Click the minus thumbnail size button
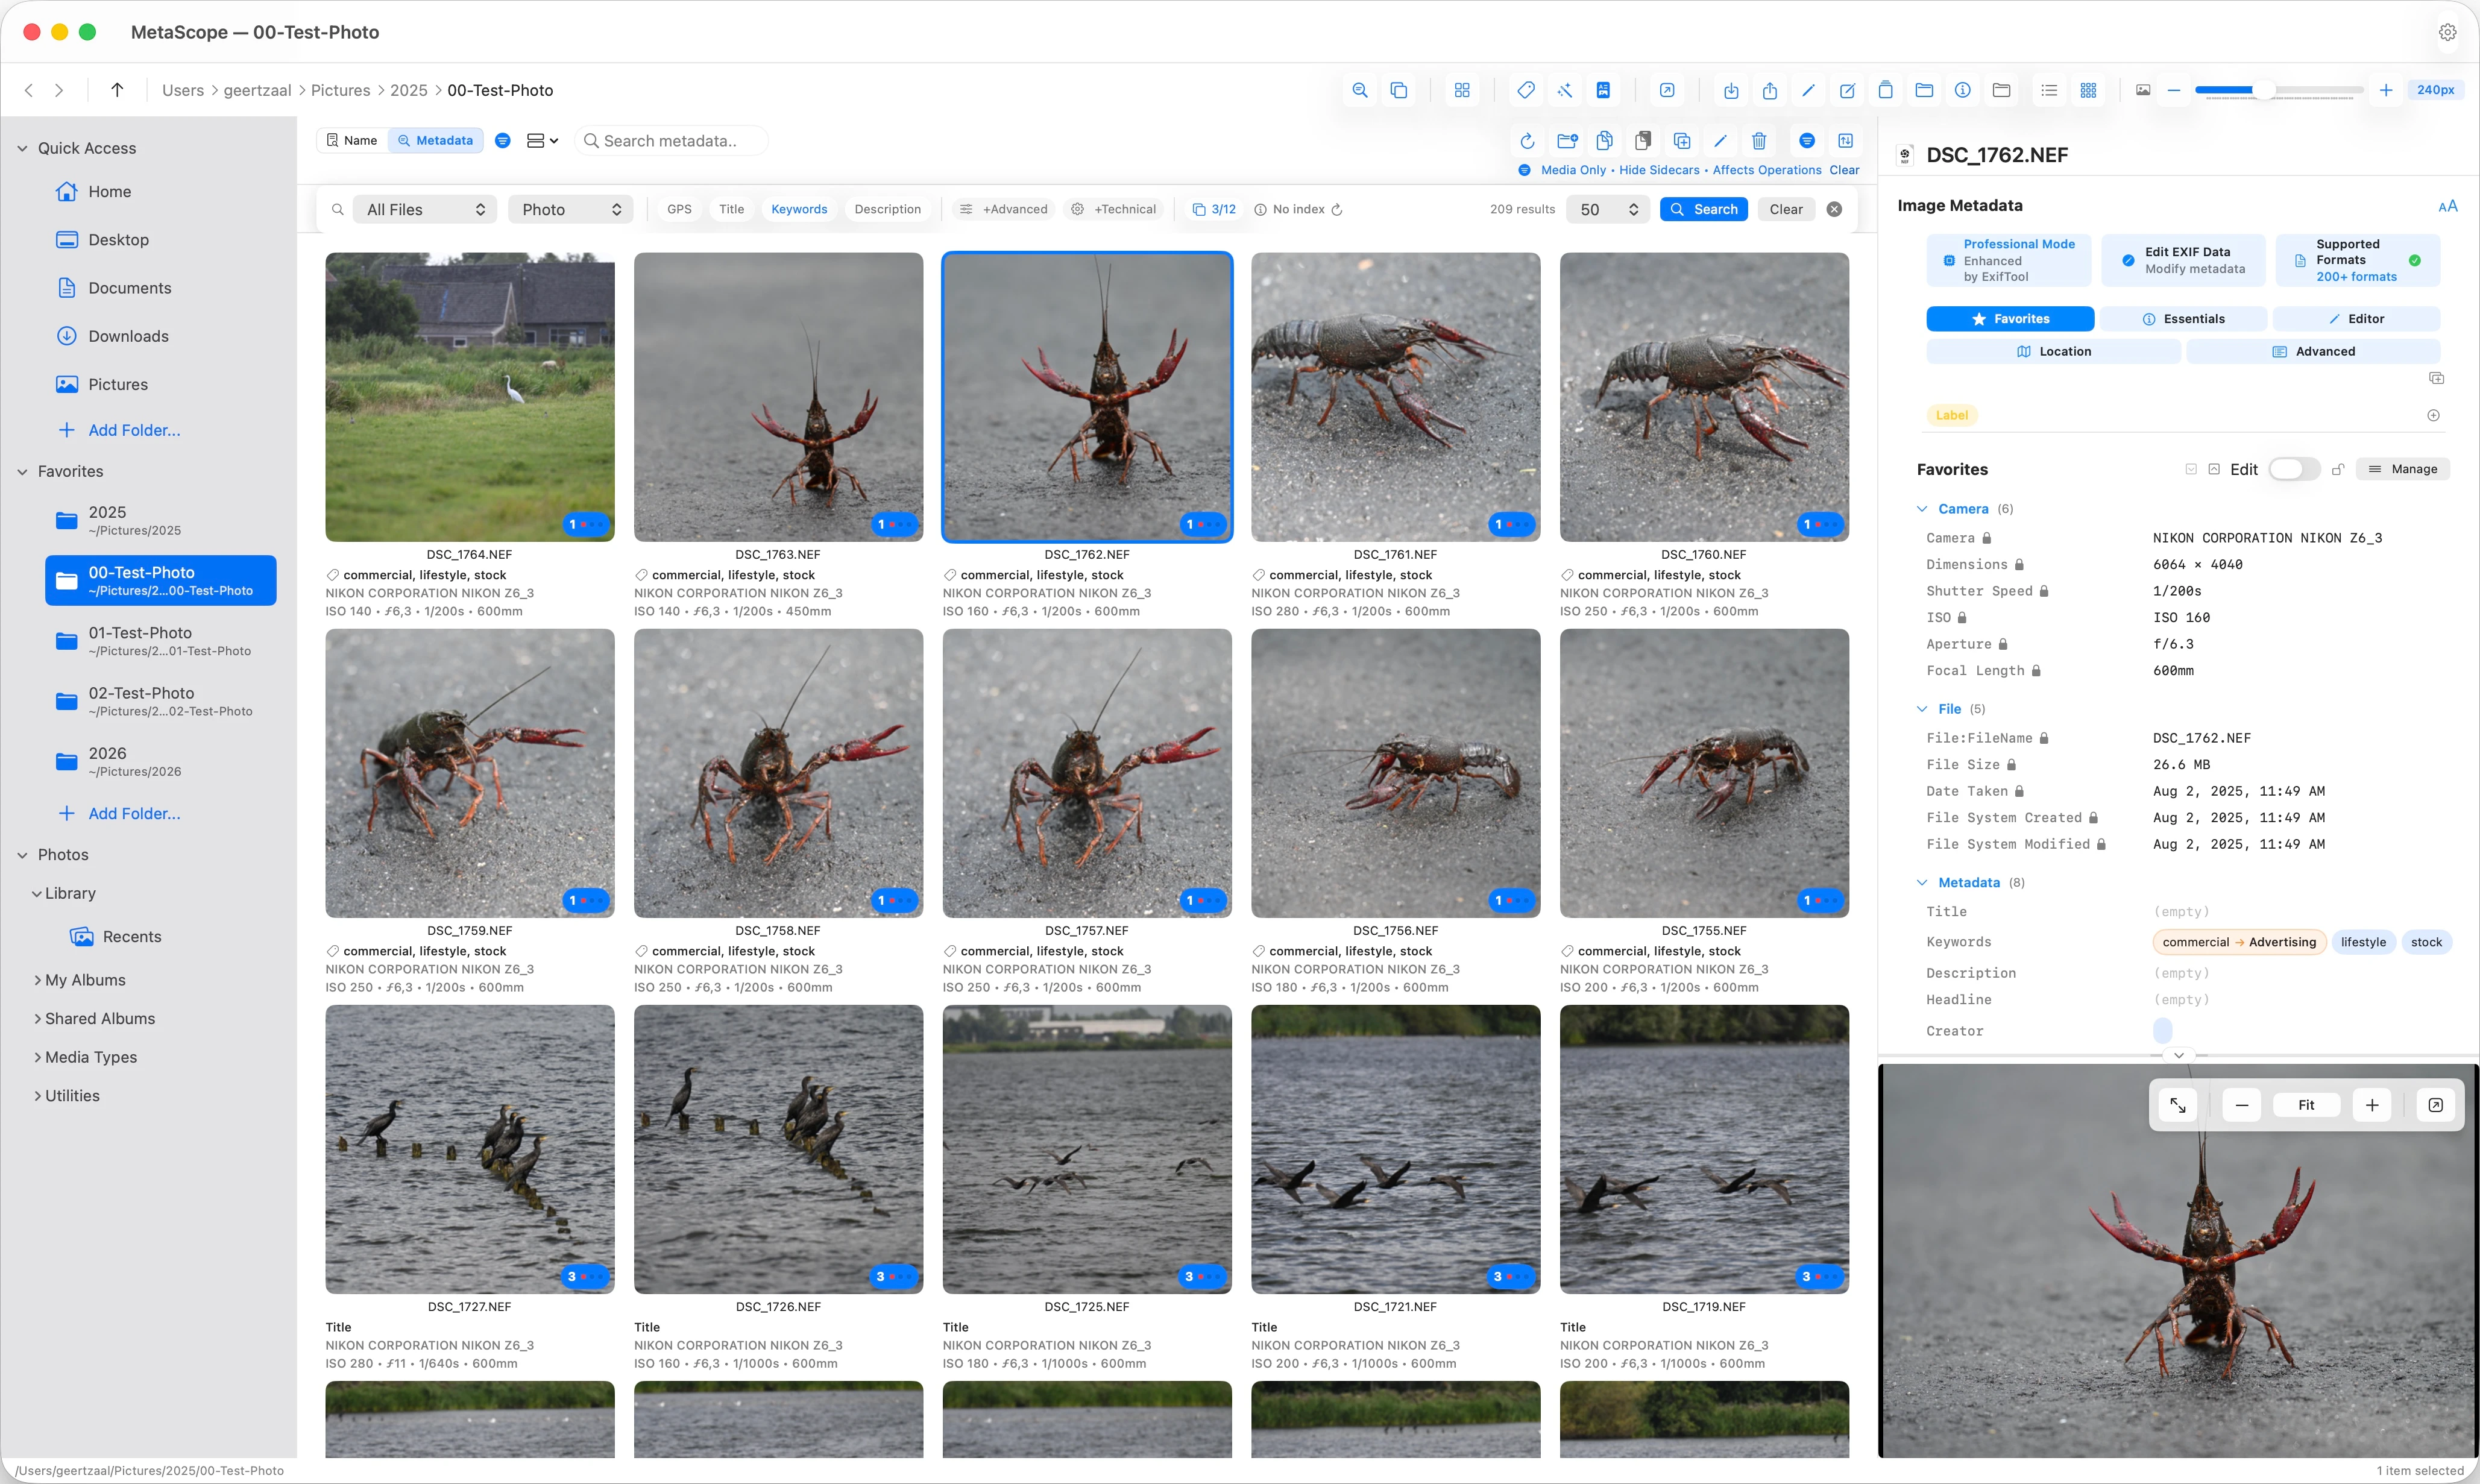This screenshot has width=2480, height=1484. pos(2174,90)
